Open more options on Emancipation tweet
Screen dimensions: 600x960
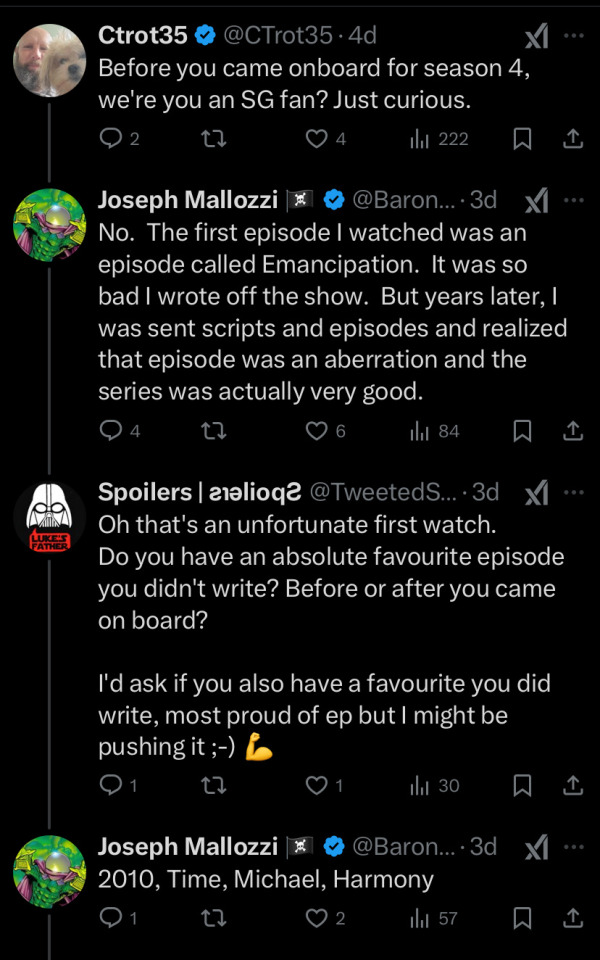[x=573, y=199]
